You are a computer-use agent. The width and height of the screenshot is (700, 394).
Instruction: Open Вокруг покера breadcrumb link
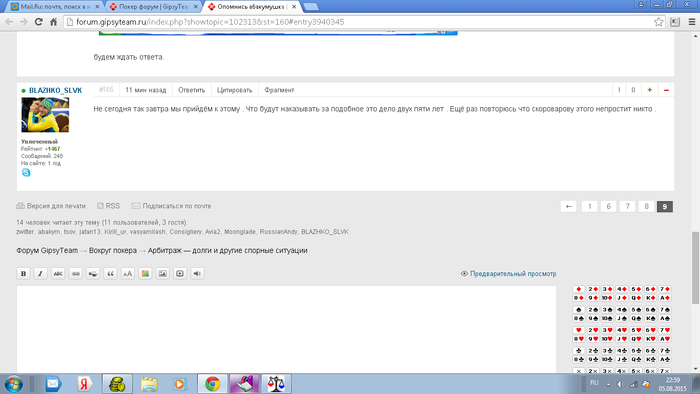tap(112, 250)
